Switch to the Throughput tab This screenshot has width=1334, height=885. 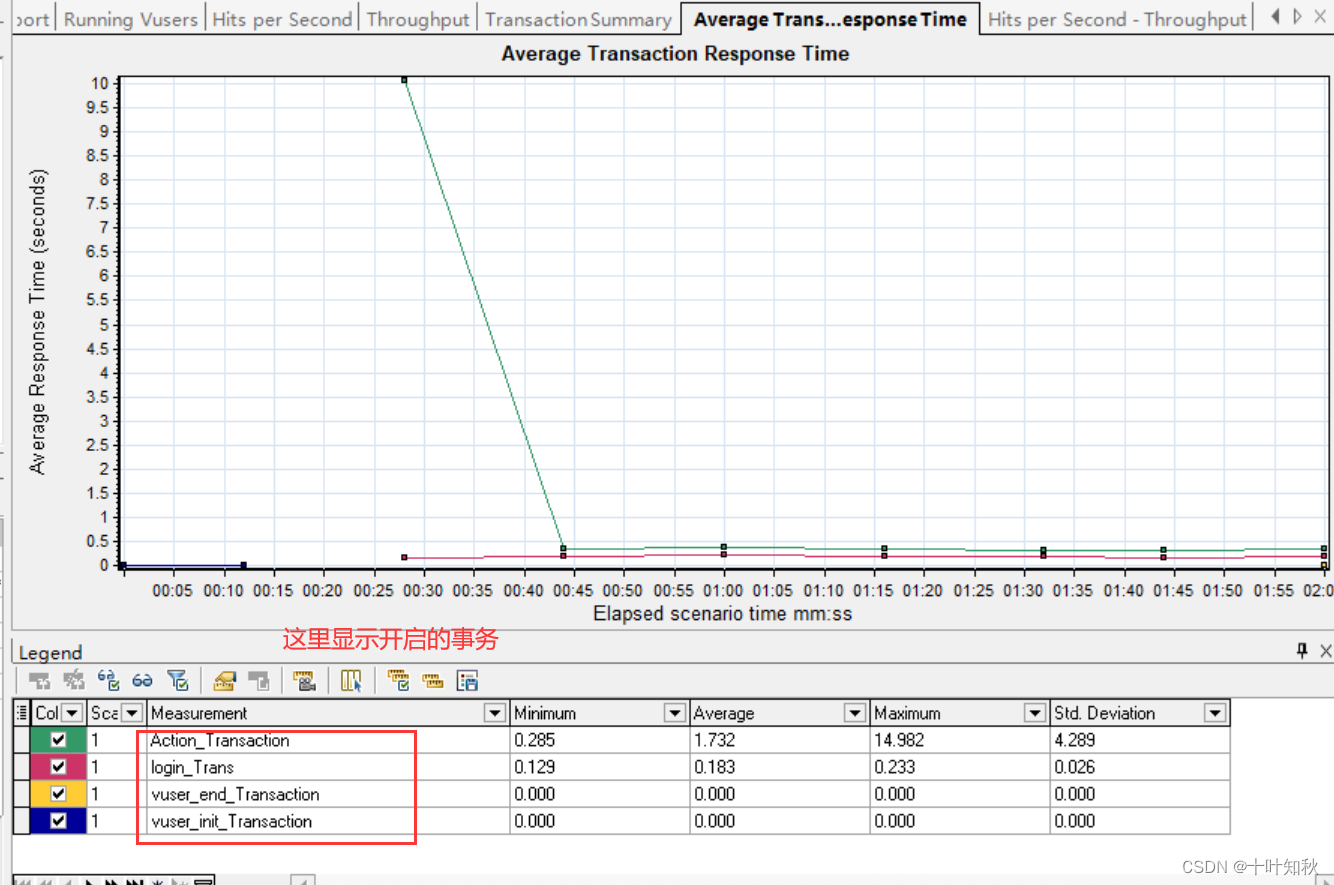click(x=418, y=19)
